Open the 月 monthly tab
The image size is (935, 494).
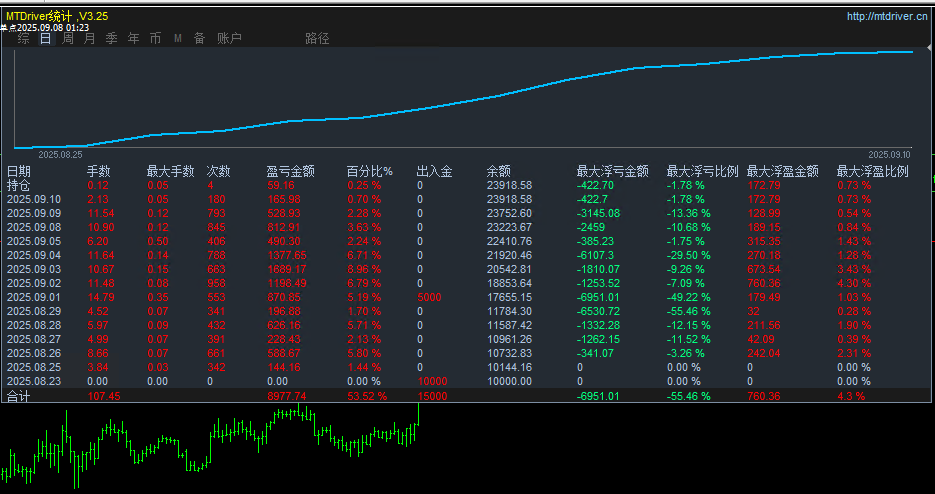pos(89,39)
